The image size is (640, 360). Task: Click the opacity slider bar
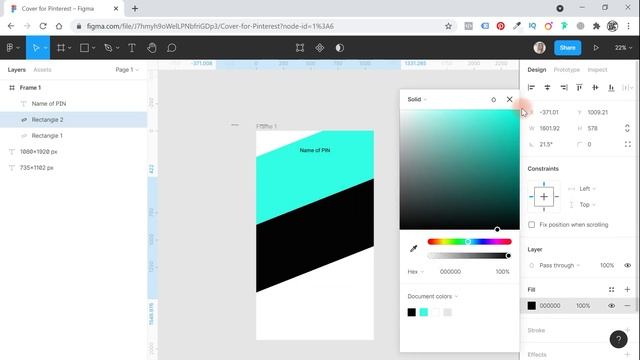click(469, 256)
